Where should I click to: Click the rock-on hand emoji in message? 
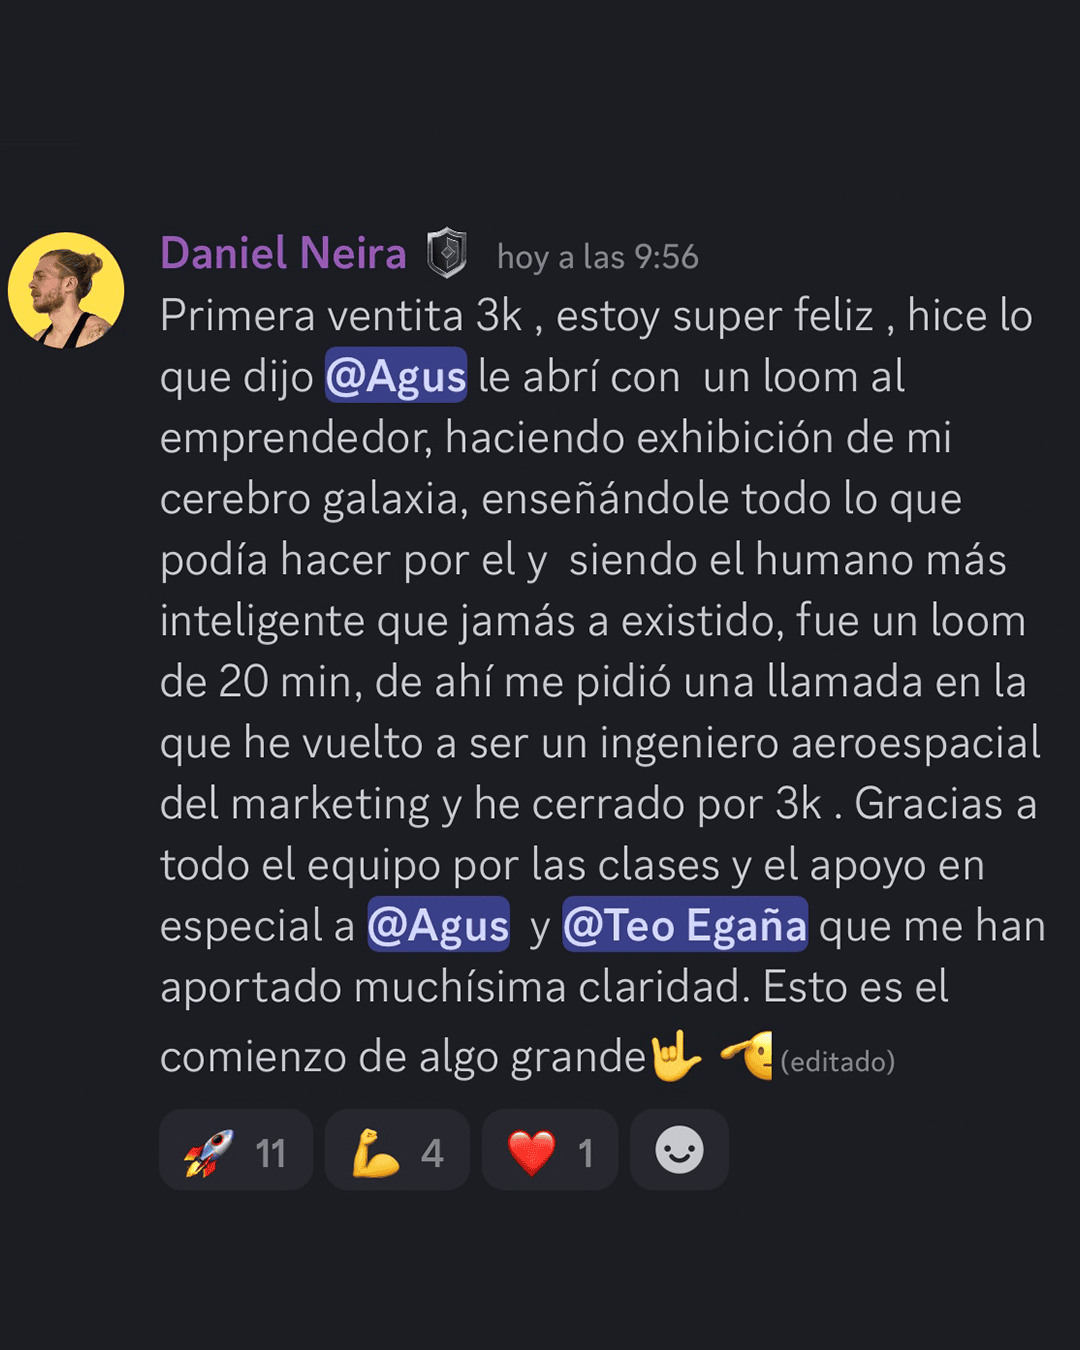[x=677, y=1056]
